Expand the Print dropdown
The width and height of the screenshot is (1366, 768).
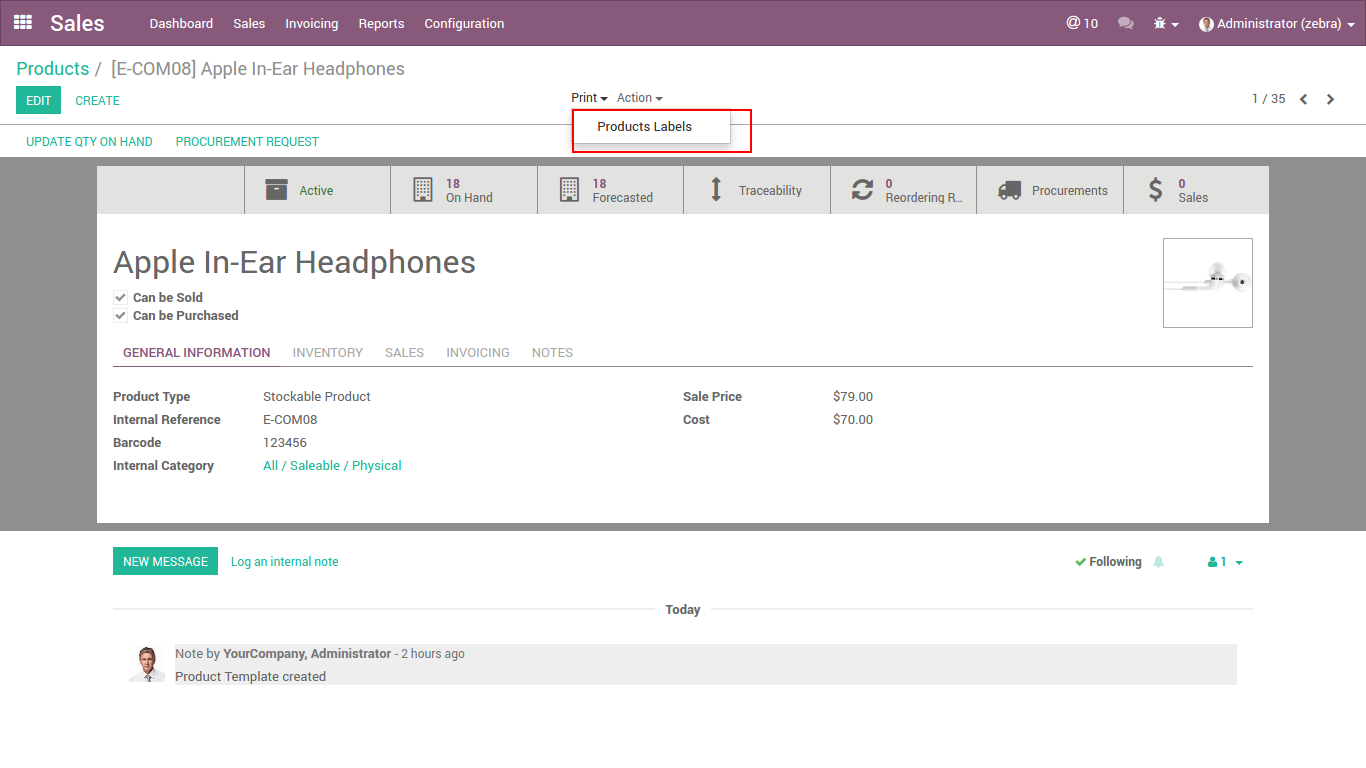coord(589,98)
